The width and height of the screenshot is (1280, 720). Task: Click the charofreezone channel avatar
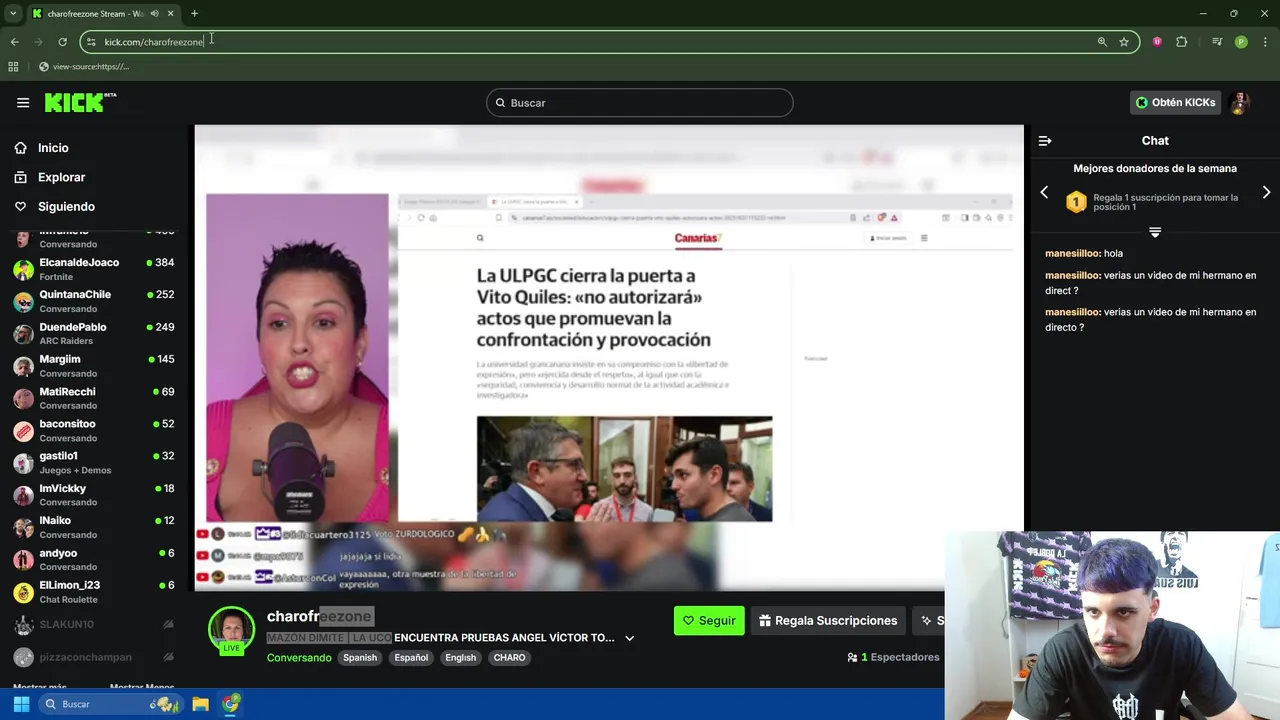[x=231, y=630]
